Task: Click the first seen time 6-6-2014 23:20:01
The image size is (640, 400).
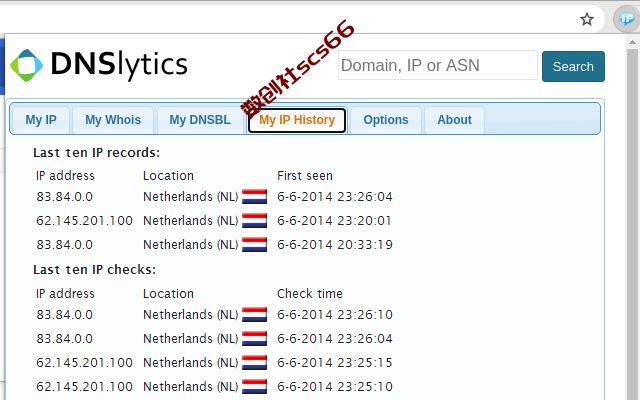Action: (334, 221)
